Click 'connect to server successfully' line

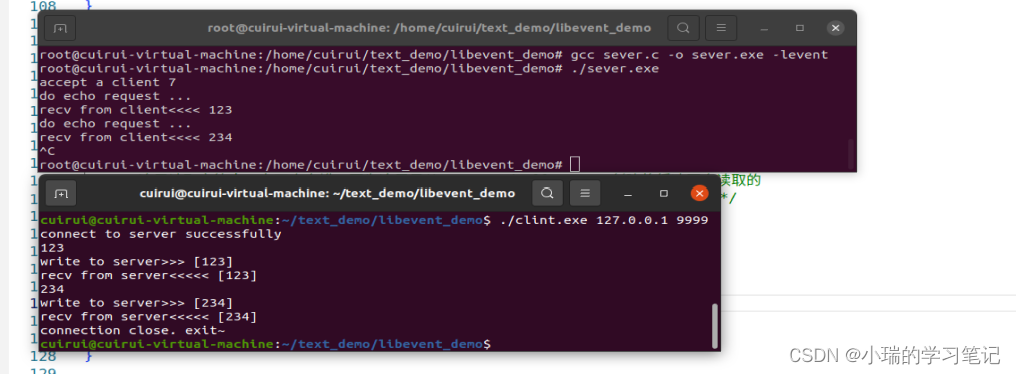[x=161, y=233]
